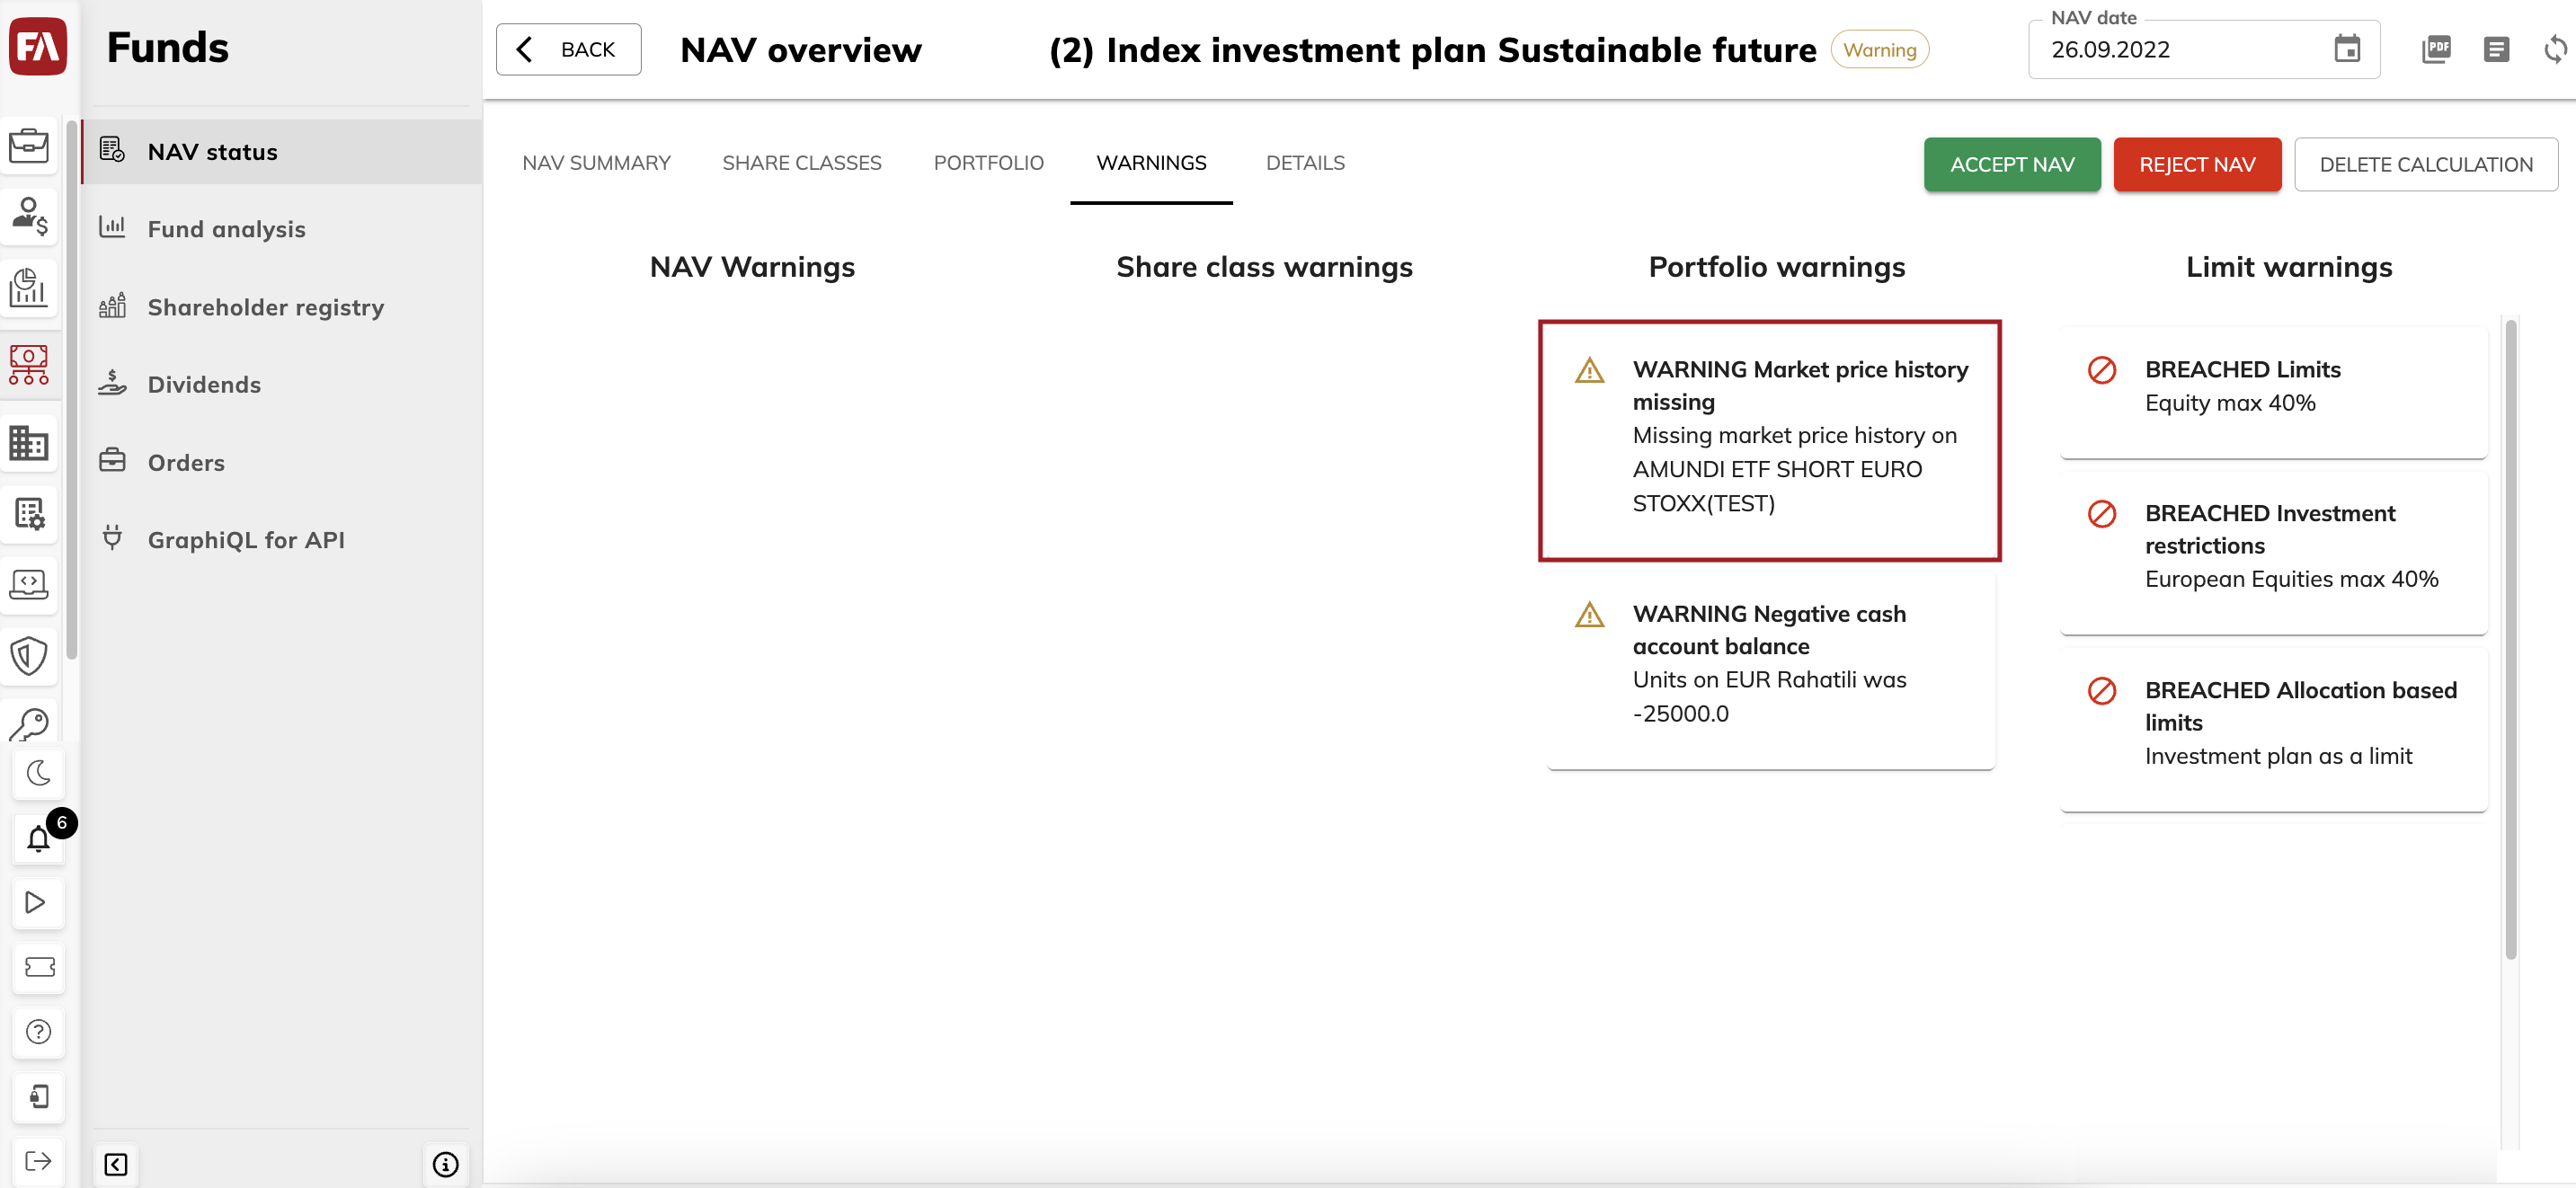
Task: Select the Funds money icon in left rail
Action: 28,365
